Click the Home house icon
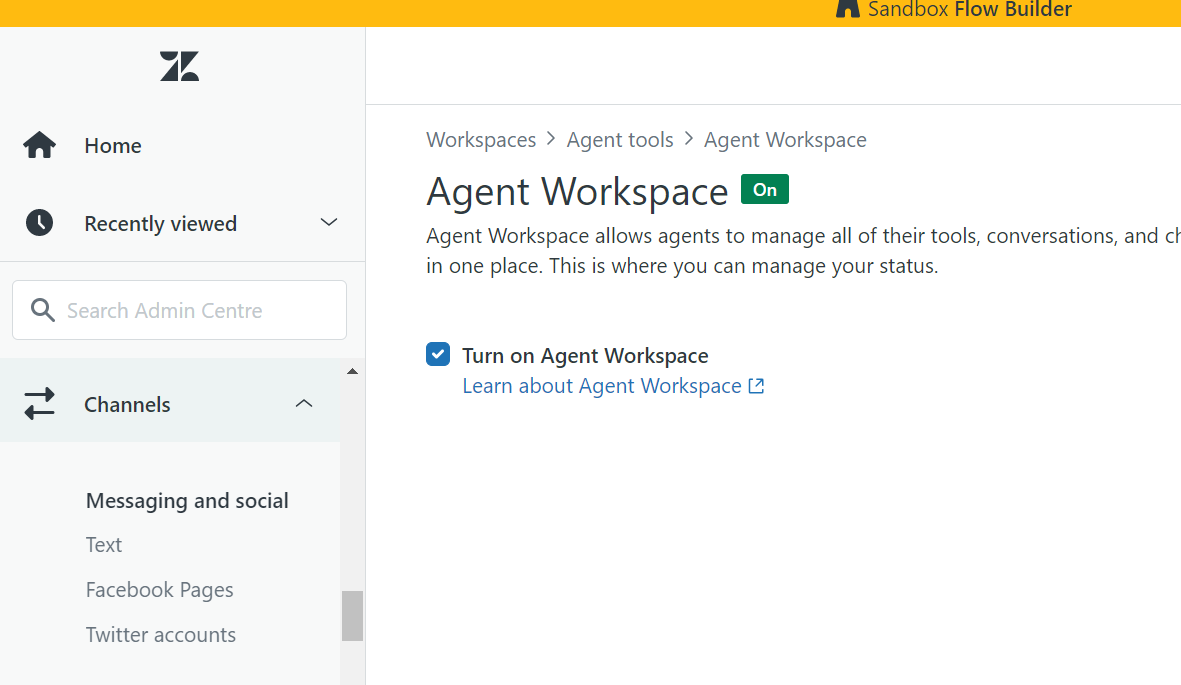This screenshot has height=685, width=1181. pyautogui.click(x=40, y=145)
